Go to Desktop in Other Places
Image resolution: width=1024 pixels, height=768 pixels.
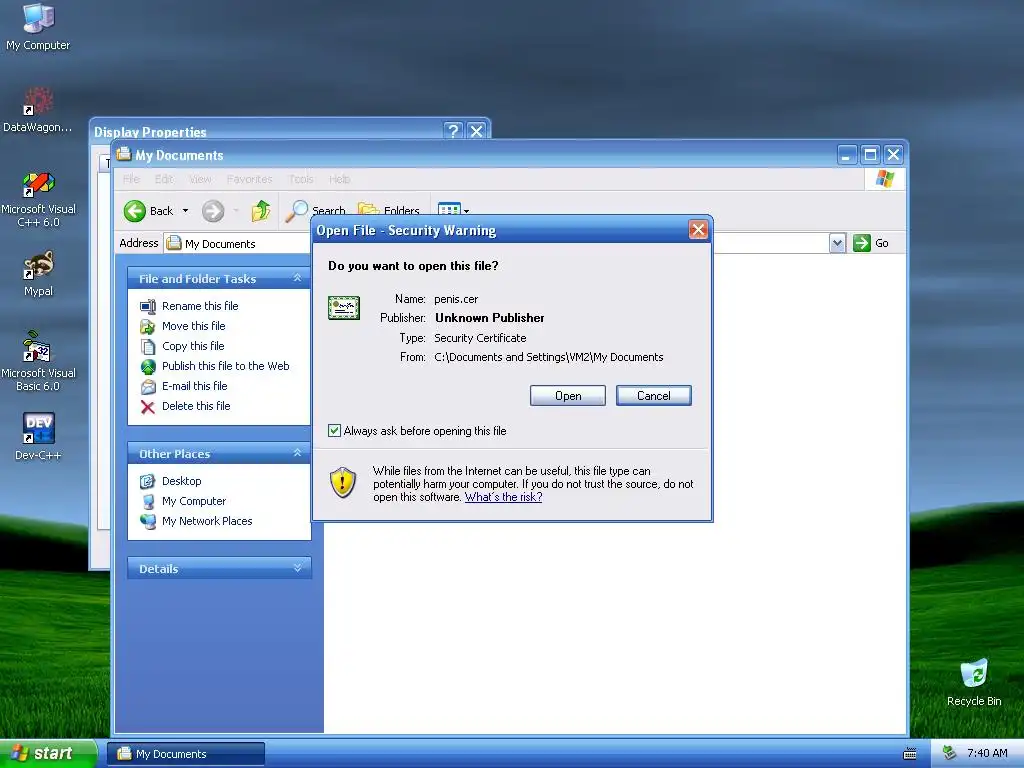(x=182, y=481)
